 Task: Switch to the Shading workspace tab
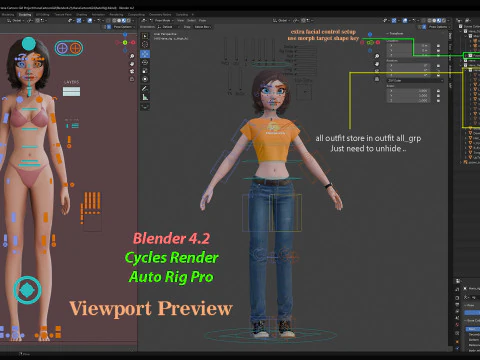(x=81, y=15)
